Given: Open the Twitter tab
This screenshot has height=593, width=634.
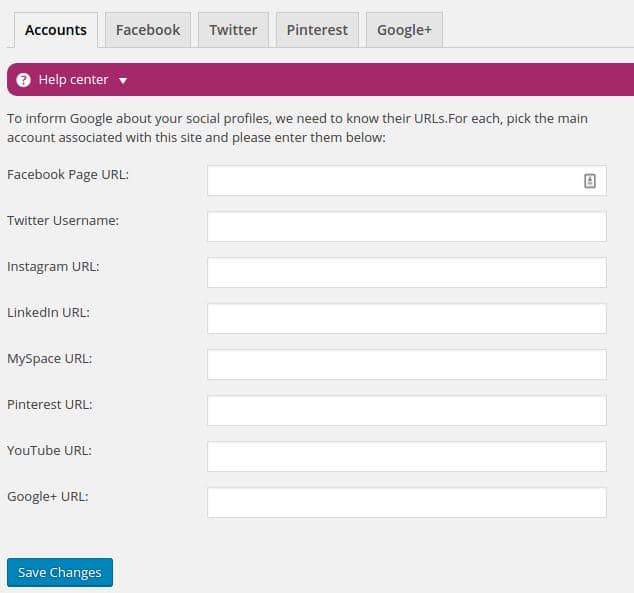Looking at the screenshot, I should pos(233,30).
